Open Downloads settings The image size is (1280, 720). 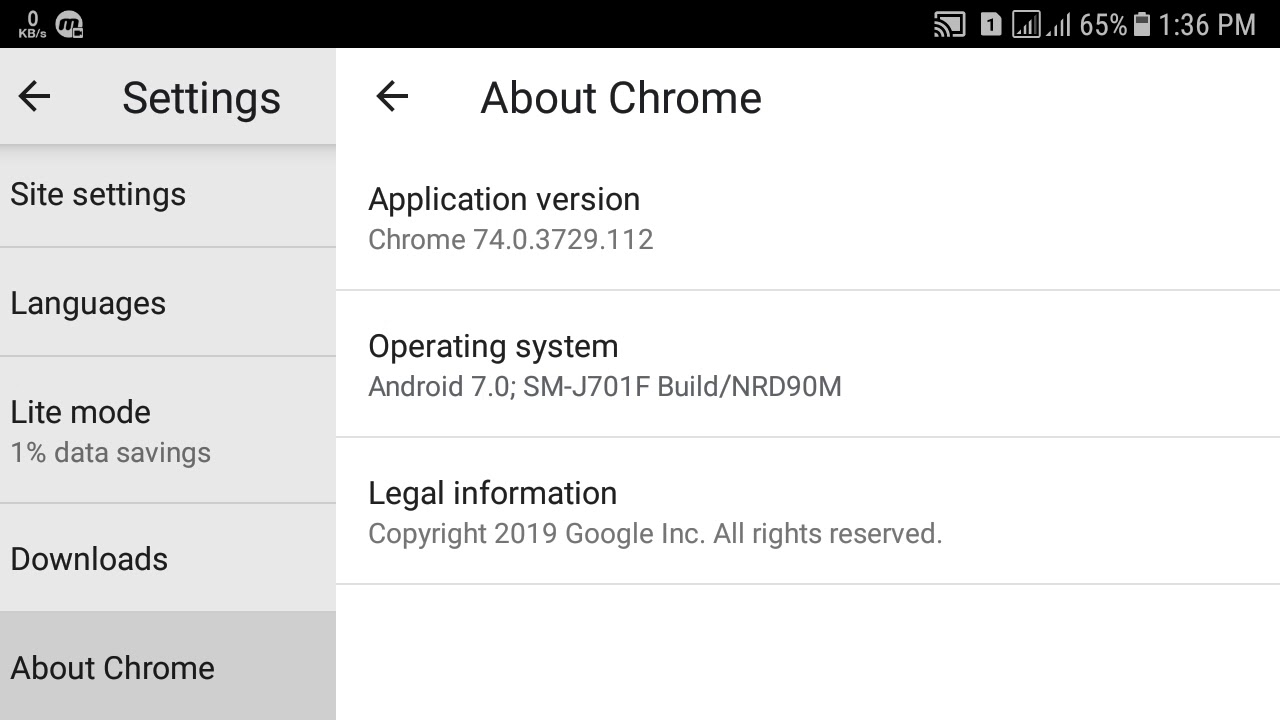coord(168,558)
